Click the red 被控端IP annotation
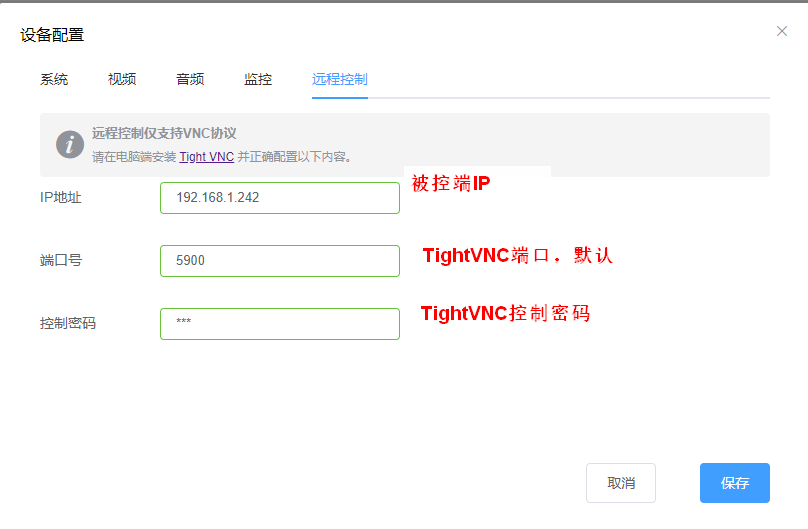This screenshot has height=529, width=808. coord(451,184)
